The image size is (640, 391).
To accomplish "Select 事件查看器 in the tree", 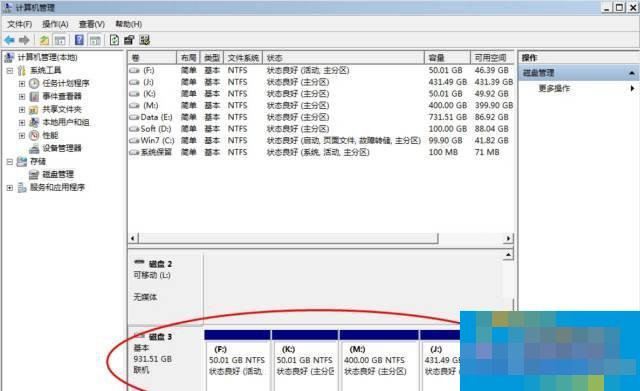I will (x=62, y=96).
